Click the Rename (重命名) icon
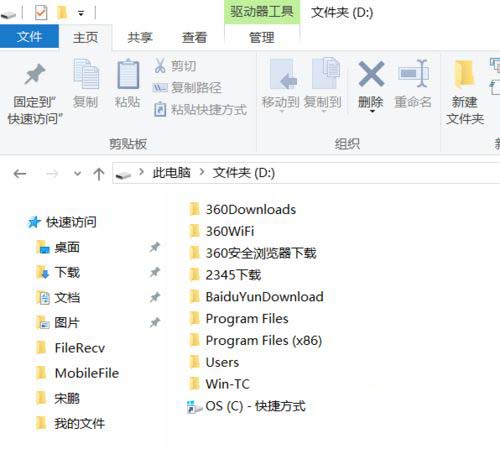This screenshot has height=449, width=500. point(413,73)
